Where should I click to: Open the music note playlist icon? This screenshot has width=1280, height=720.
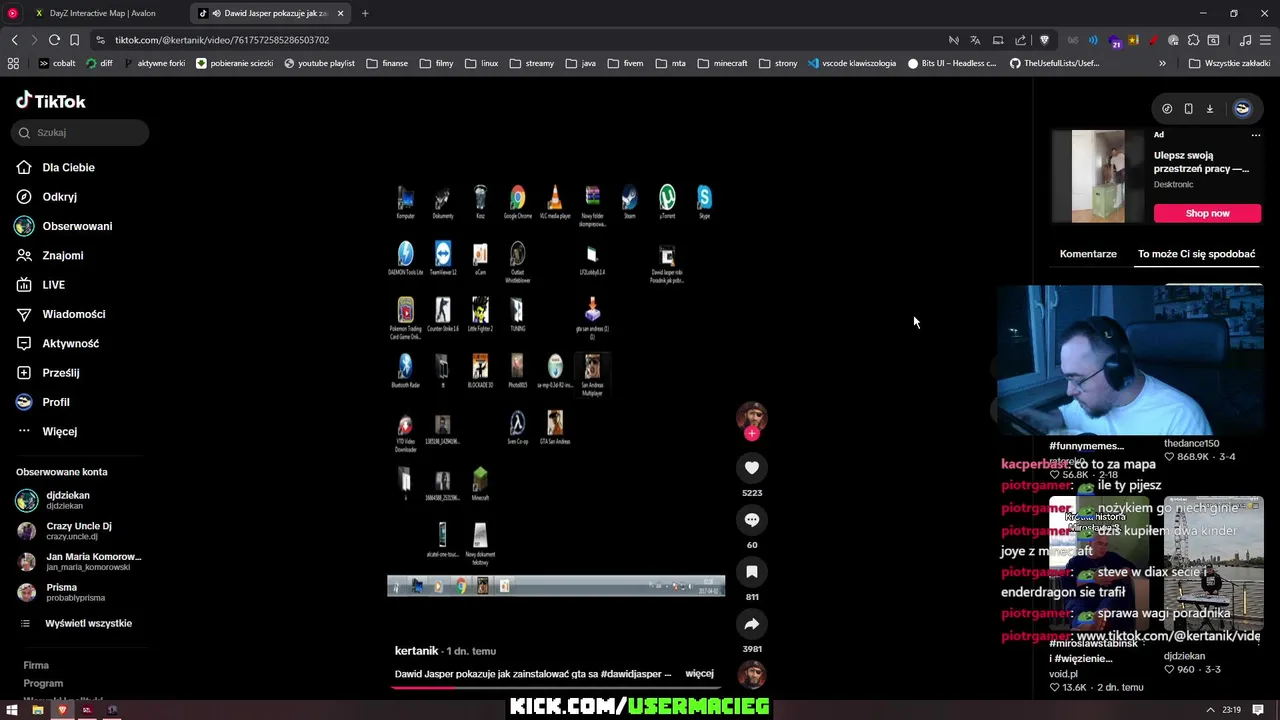click(x=1245, y=40)
